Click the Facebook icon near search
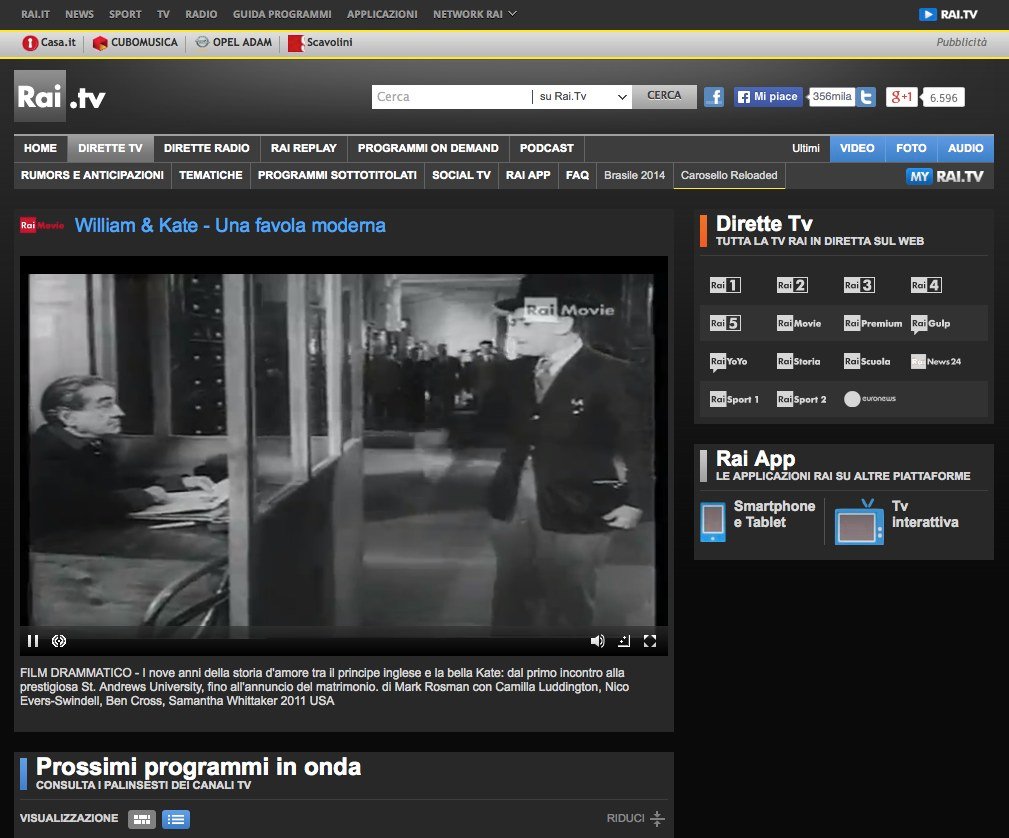Screen dimensions: 1009x838 coord(714,97)
